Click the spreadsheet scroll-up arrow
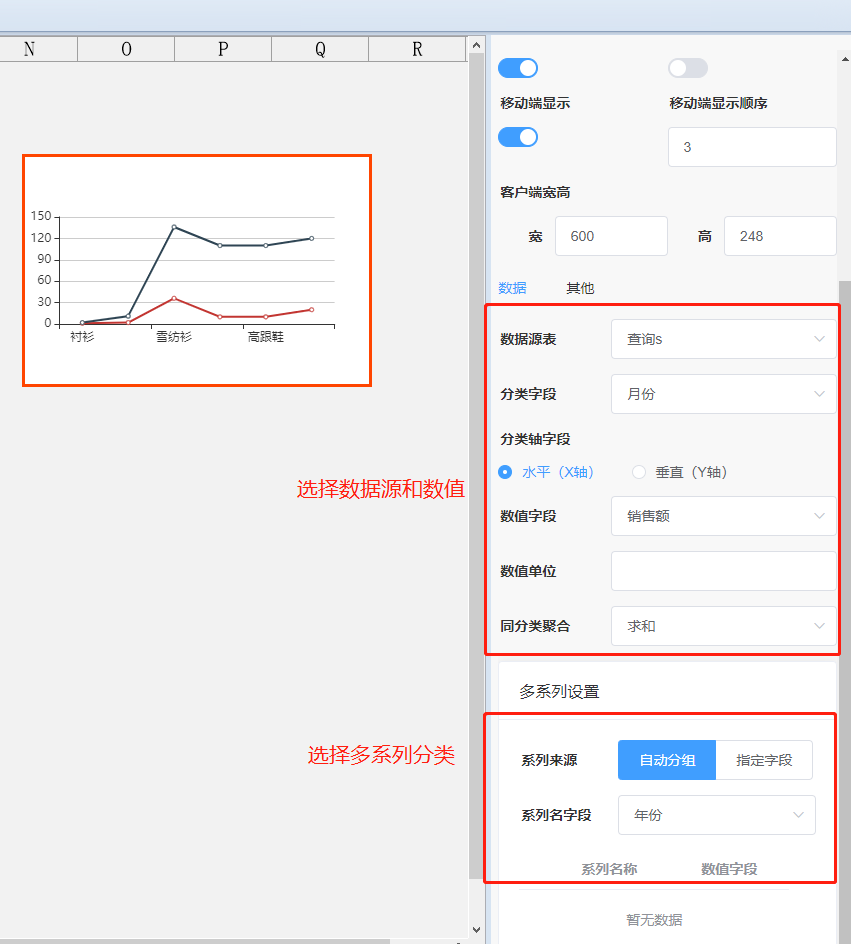Image resolution: width=851 pixels, height=944 pixels. coord(476,45)
